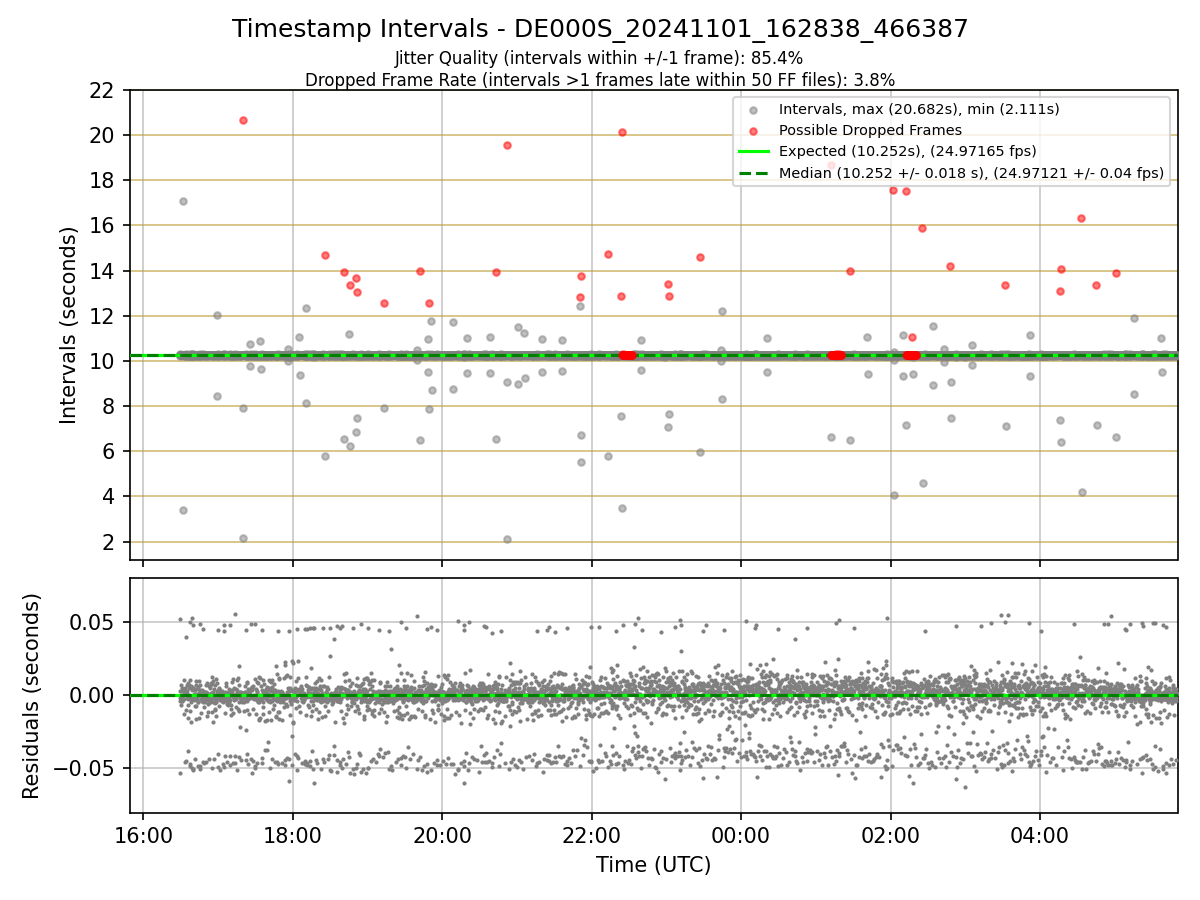This screenshot has height=900, width=1200.
Task: Click the solid green line sample in legend
Action: pyautogui.click(x=754, y=152)
